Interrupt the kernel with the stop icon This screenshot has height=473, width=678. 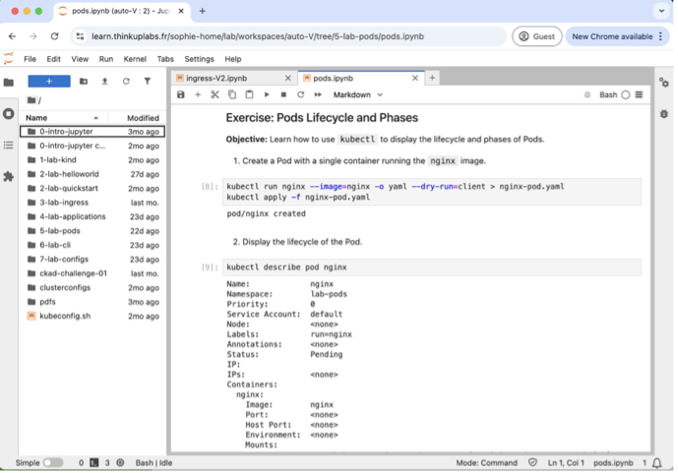283,95
